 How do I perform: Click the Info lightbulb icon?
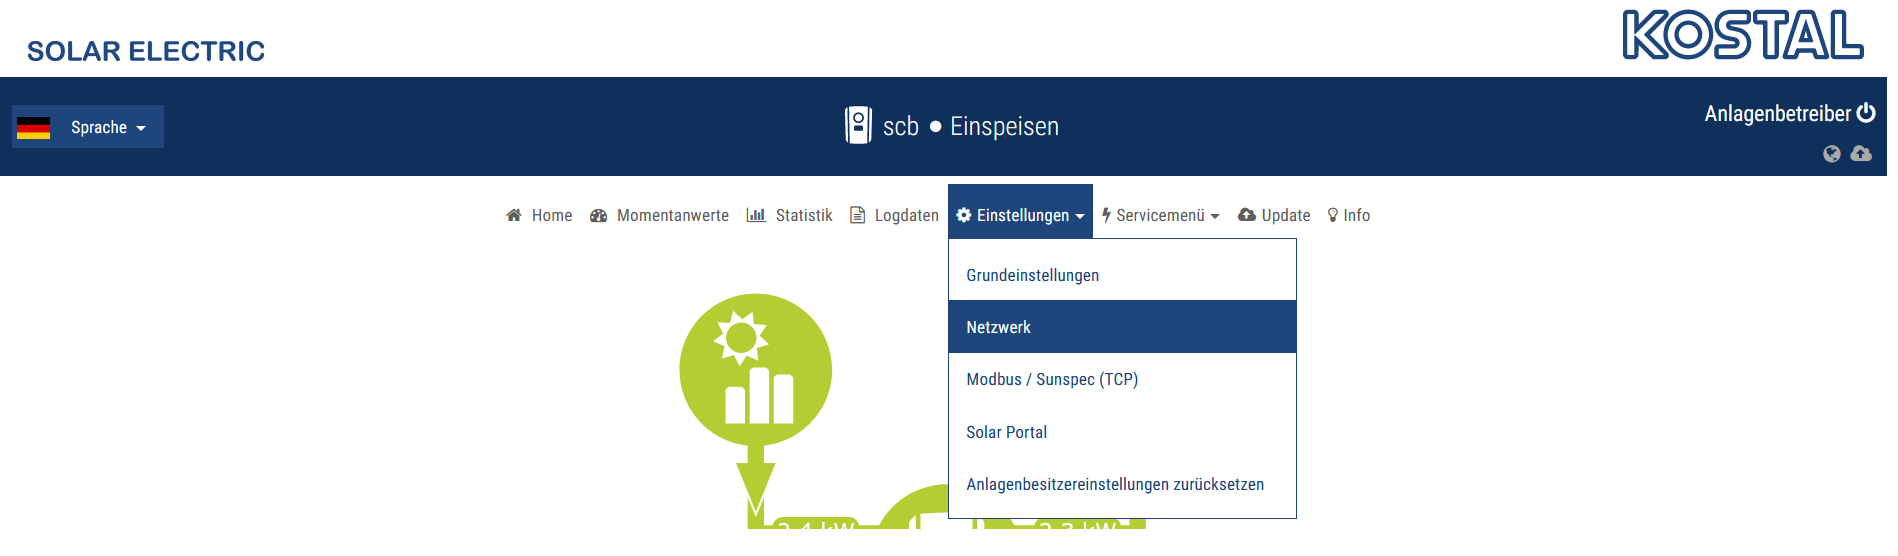pyautogui.click(x=1332, y=215)
